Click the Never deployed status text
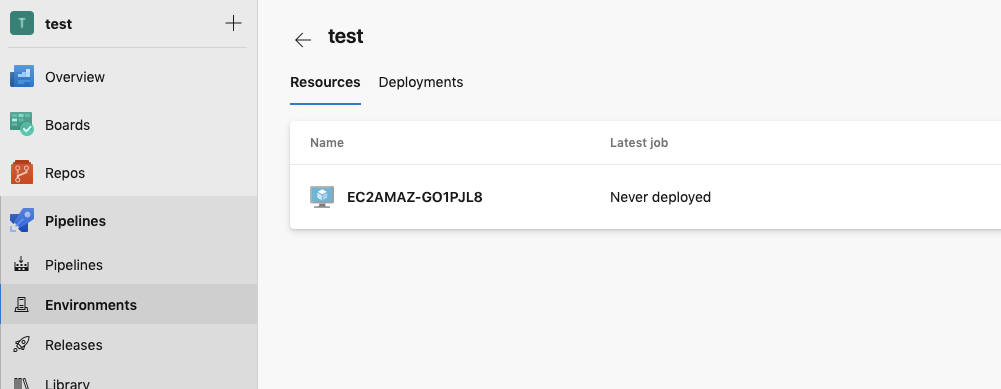 point(661,197)
